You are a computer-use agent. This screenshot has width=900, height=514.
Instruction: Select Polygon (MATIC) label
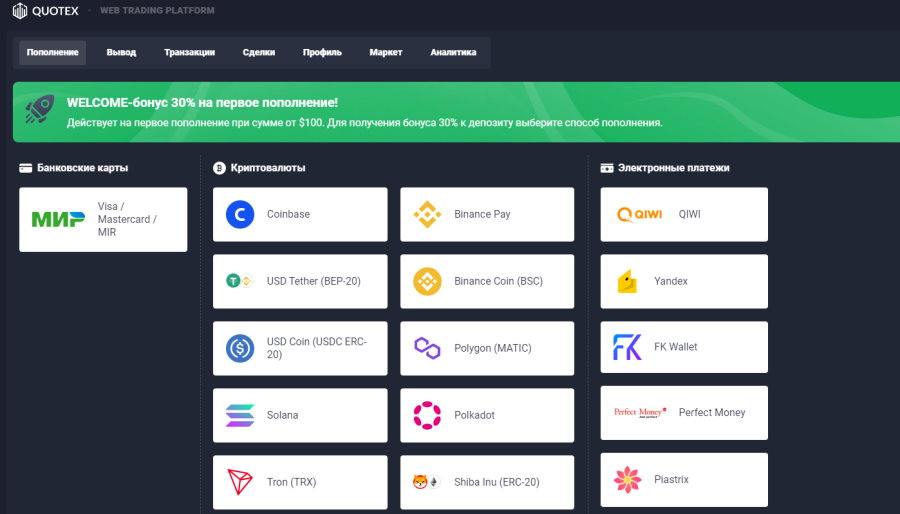coord(492,348)
